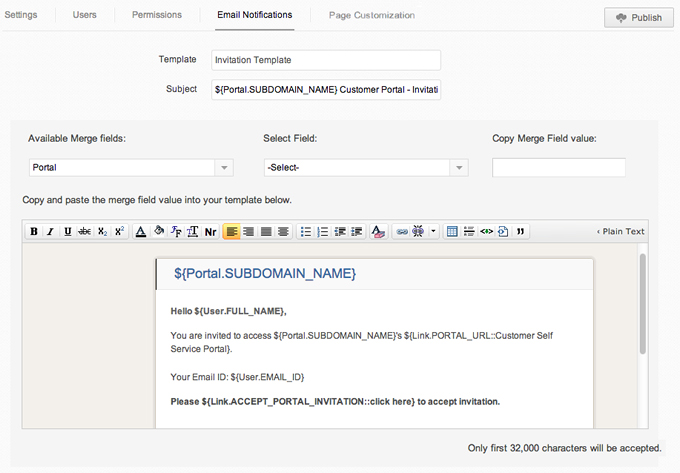Screen dimensions: 680x473
Task: Toggle bold formatting in editor toolbar
Action: (x=34, y=231)
